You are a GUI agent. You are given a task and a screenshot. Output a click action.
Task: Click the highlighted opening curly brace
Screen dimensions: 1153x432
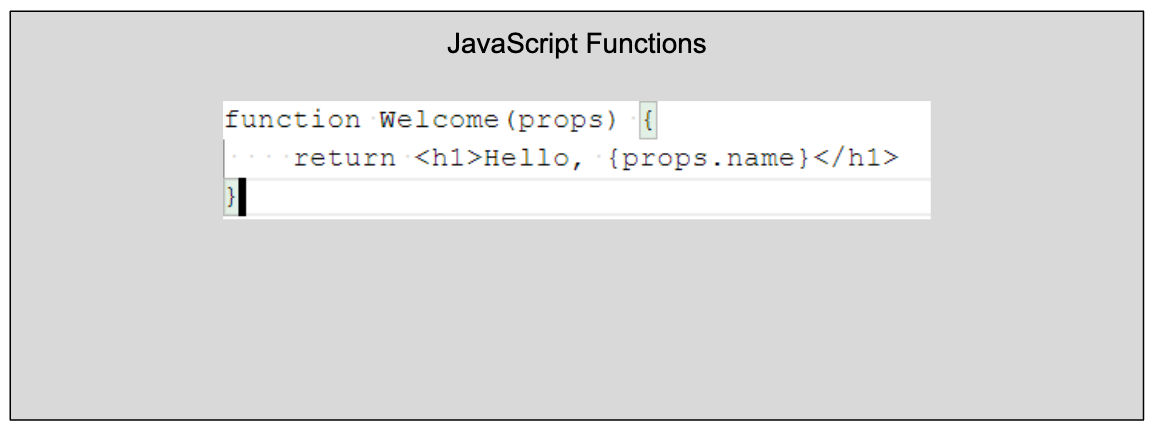[x=648, y=121]
